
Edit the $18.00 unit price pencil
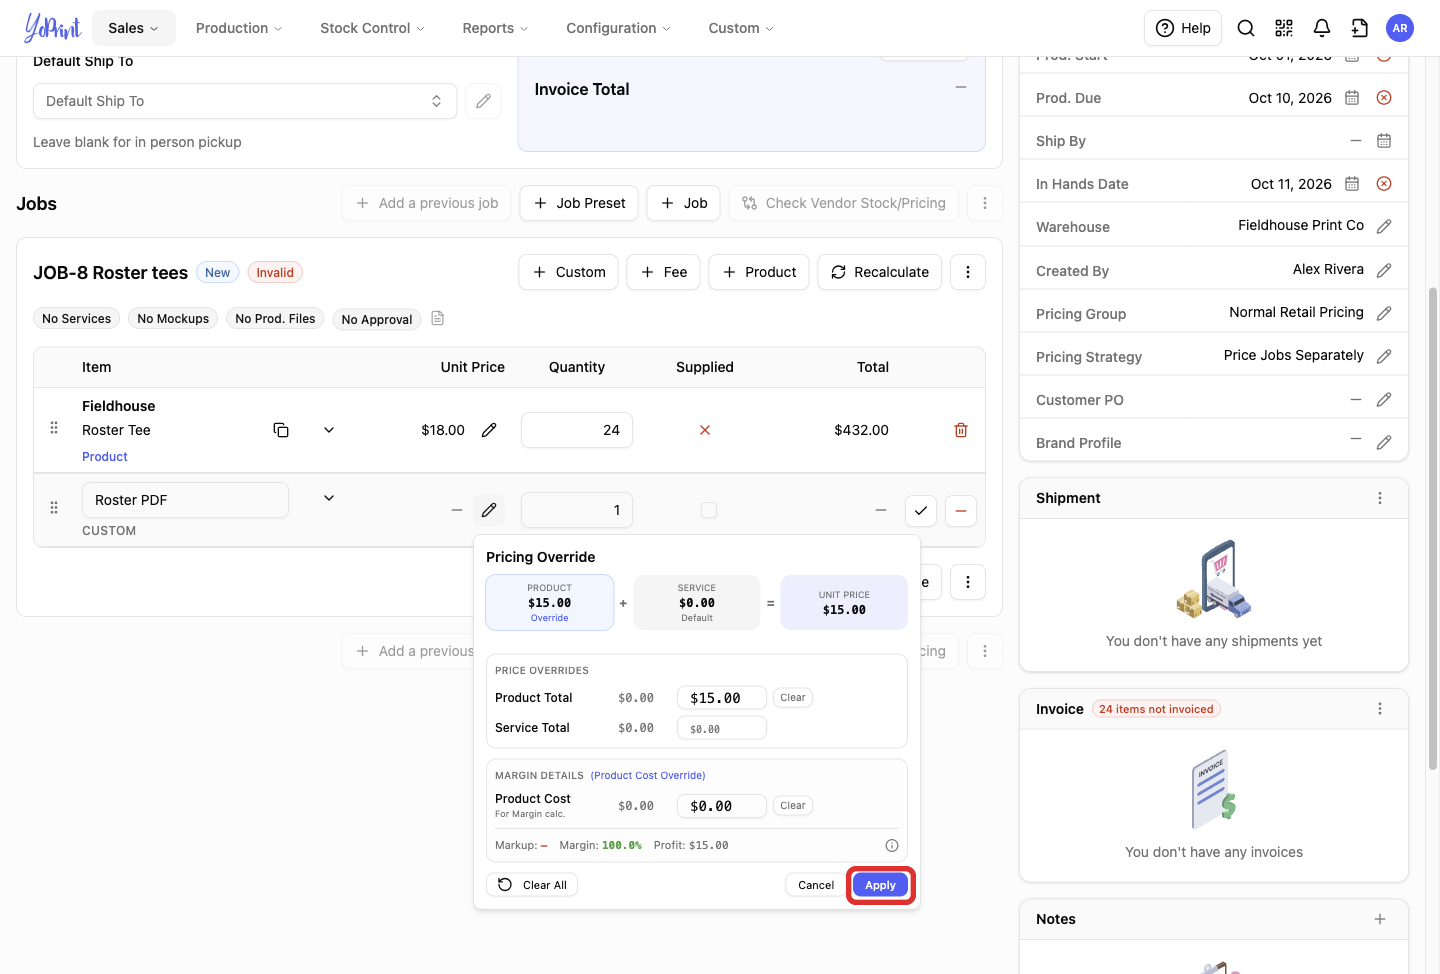pyautogui.click(x=489, y=430)
